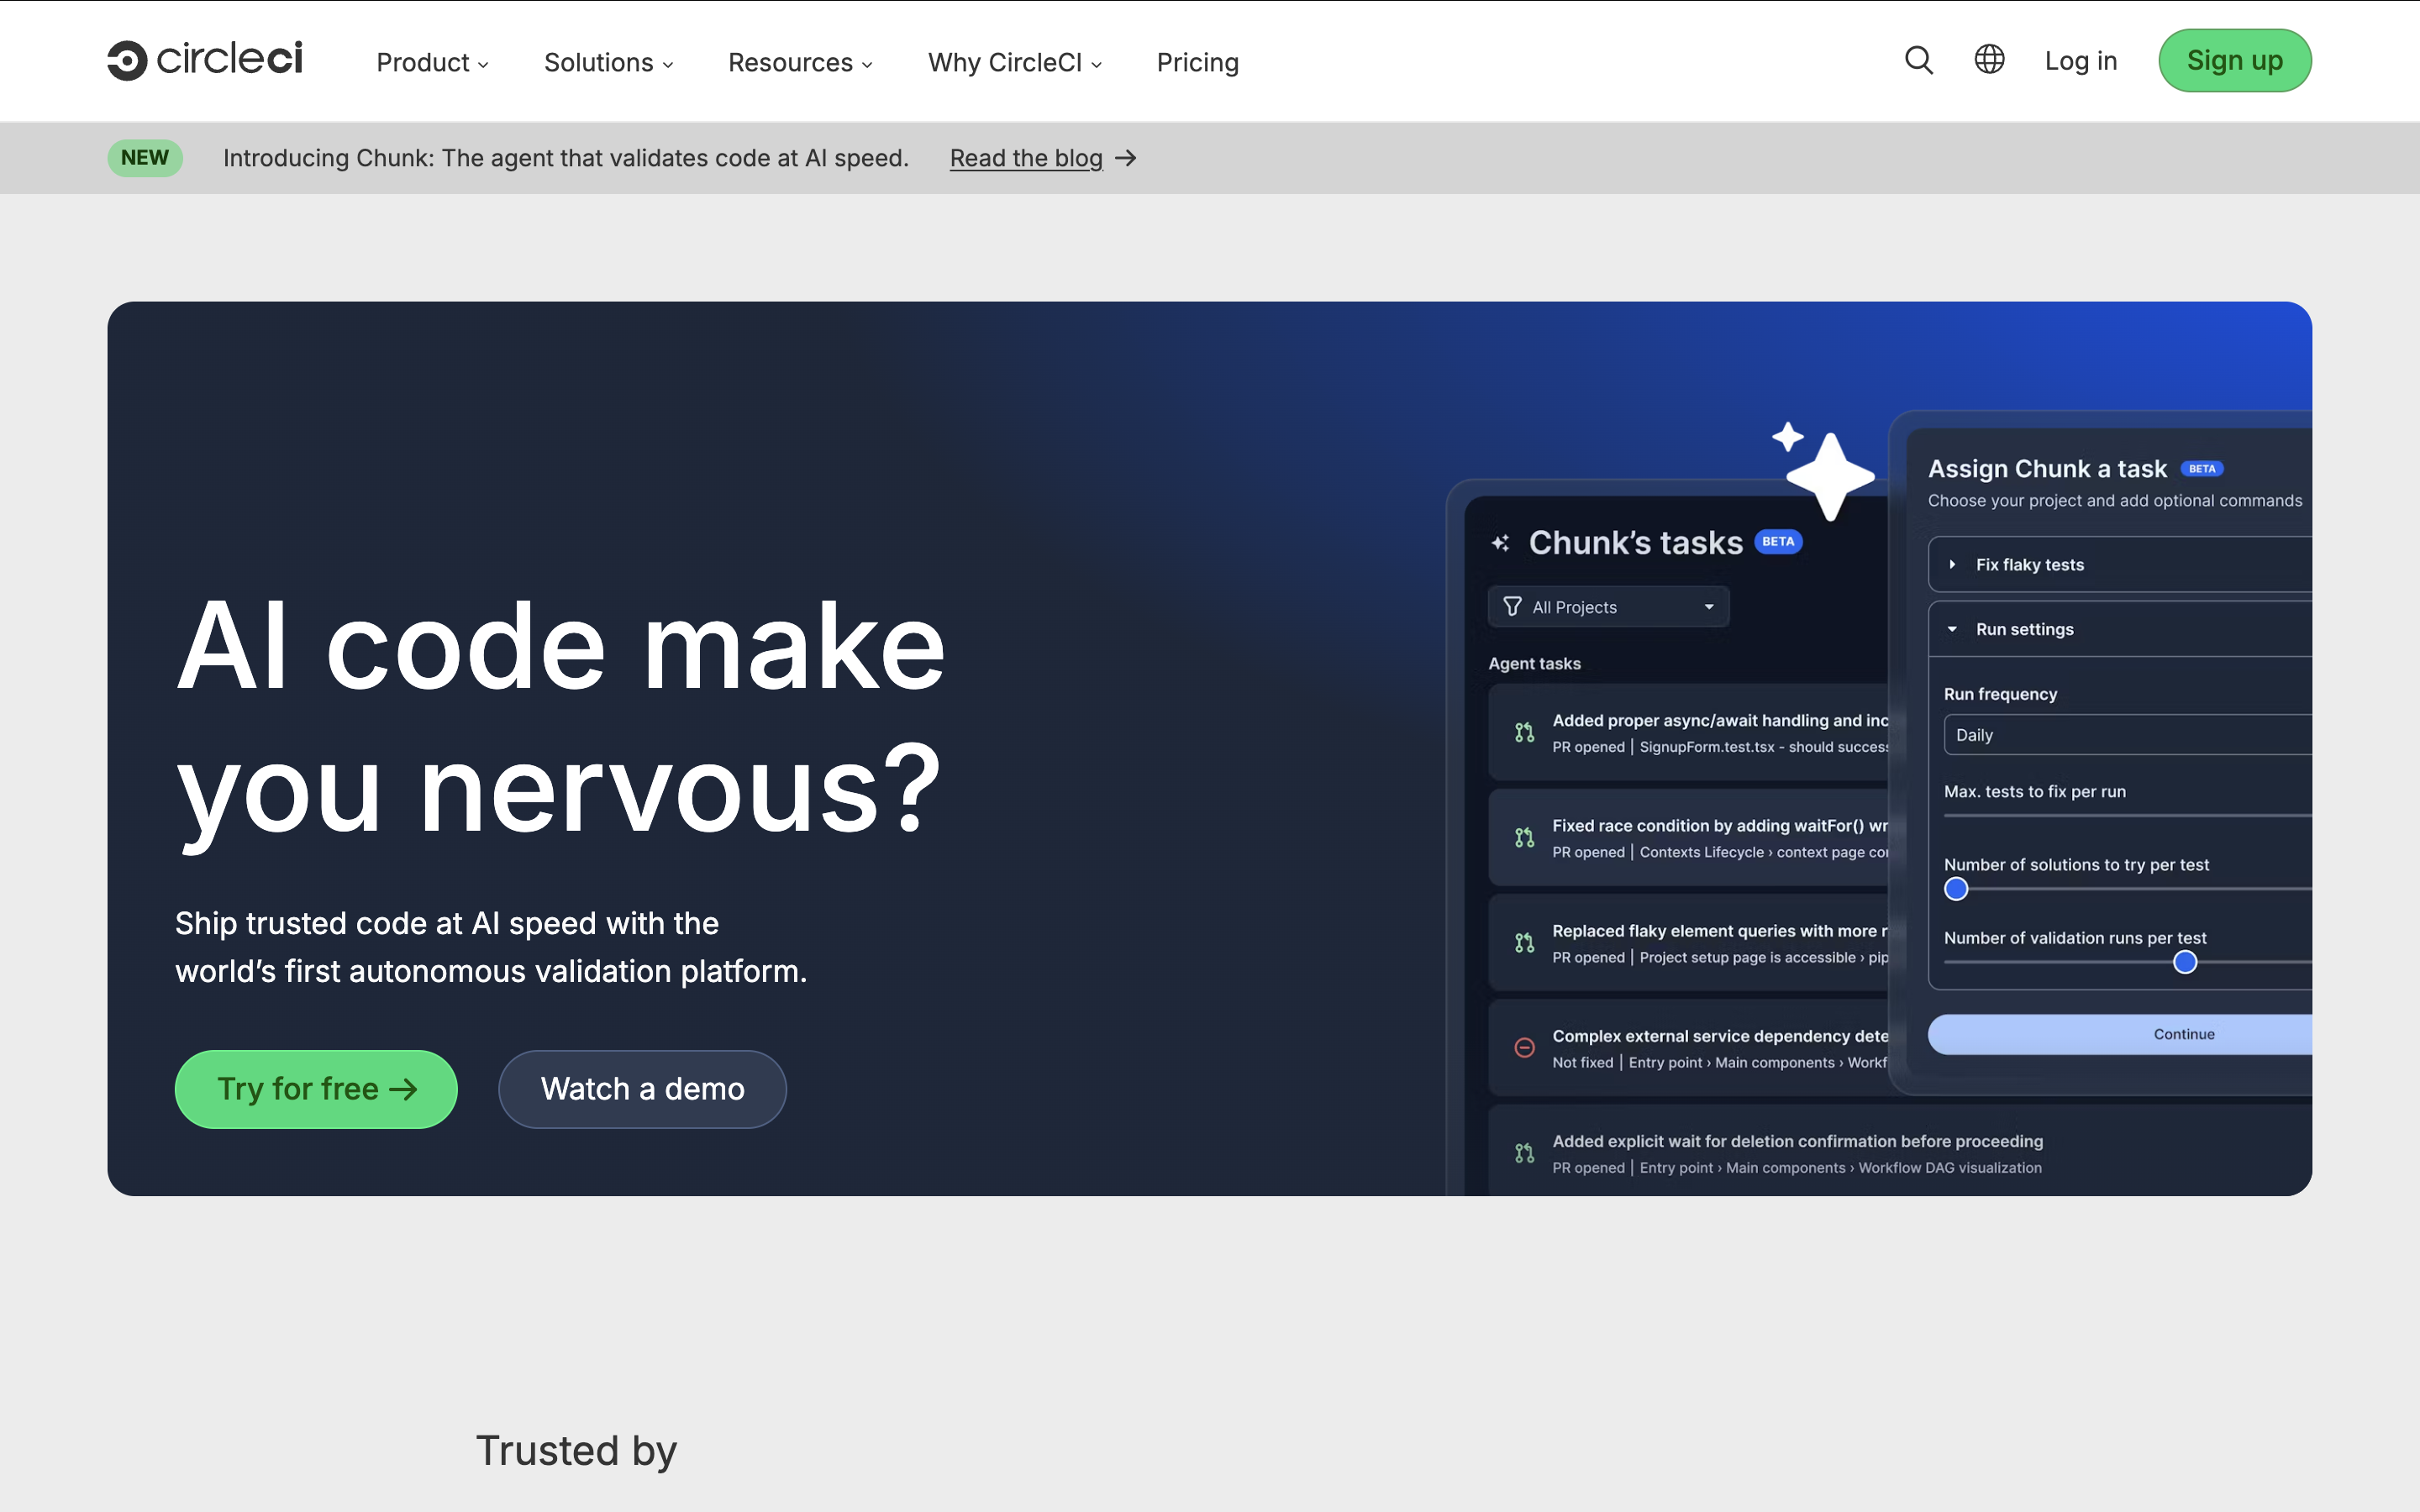Click pull request icon for race condition task

click(x=1524, y=838)
